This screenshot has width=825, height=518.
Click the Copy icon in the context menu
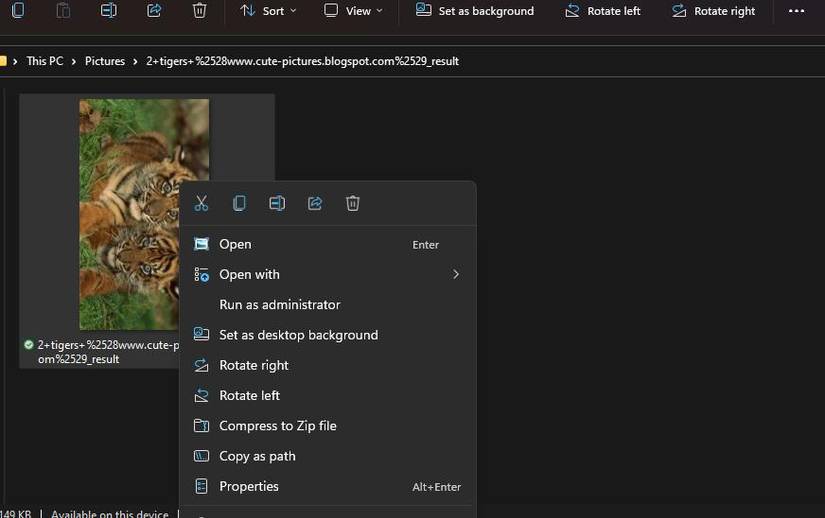pyautogui.click(x=239, y=203)
